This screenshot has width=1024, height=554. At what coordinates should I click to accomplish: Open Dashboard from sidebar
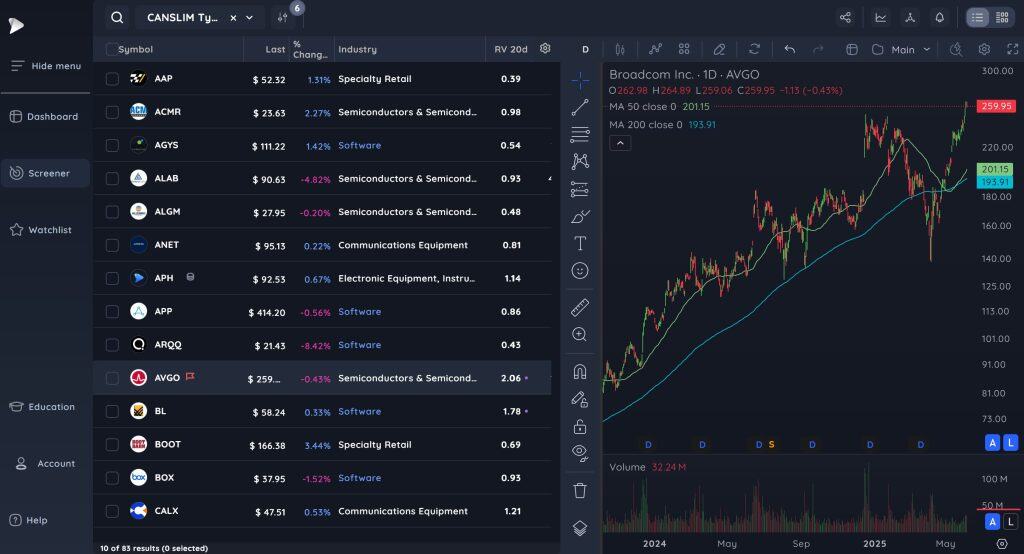click(44, 116)
